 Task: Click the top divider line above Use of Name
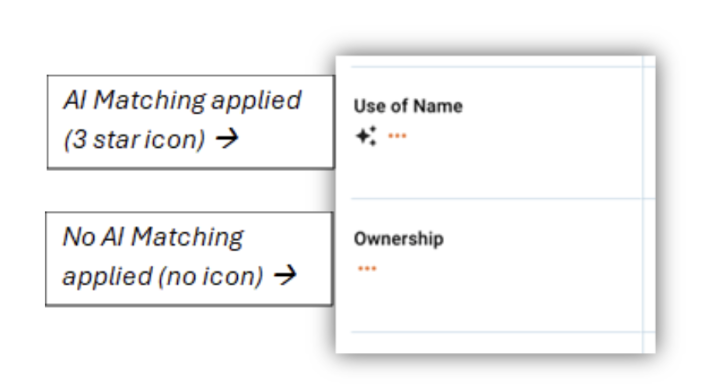(503, 67)
